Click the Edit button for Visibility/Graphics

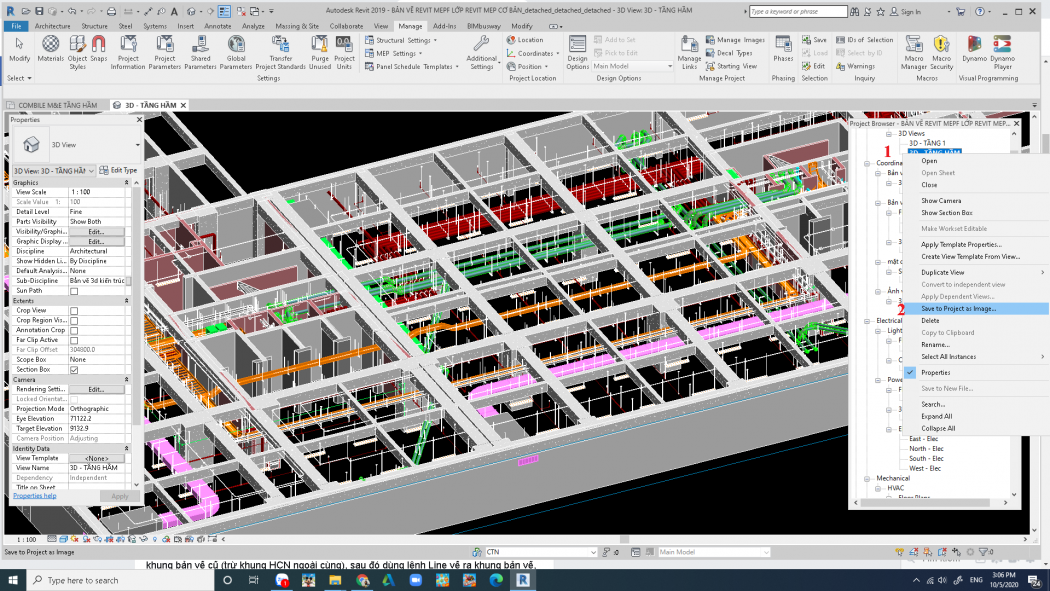[96, 232]
